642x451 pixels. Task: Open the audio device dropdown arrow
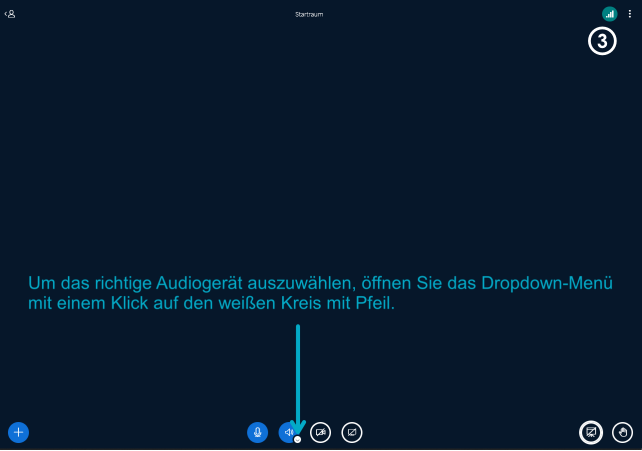298,440
